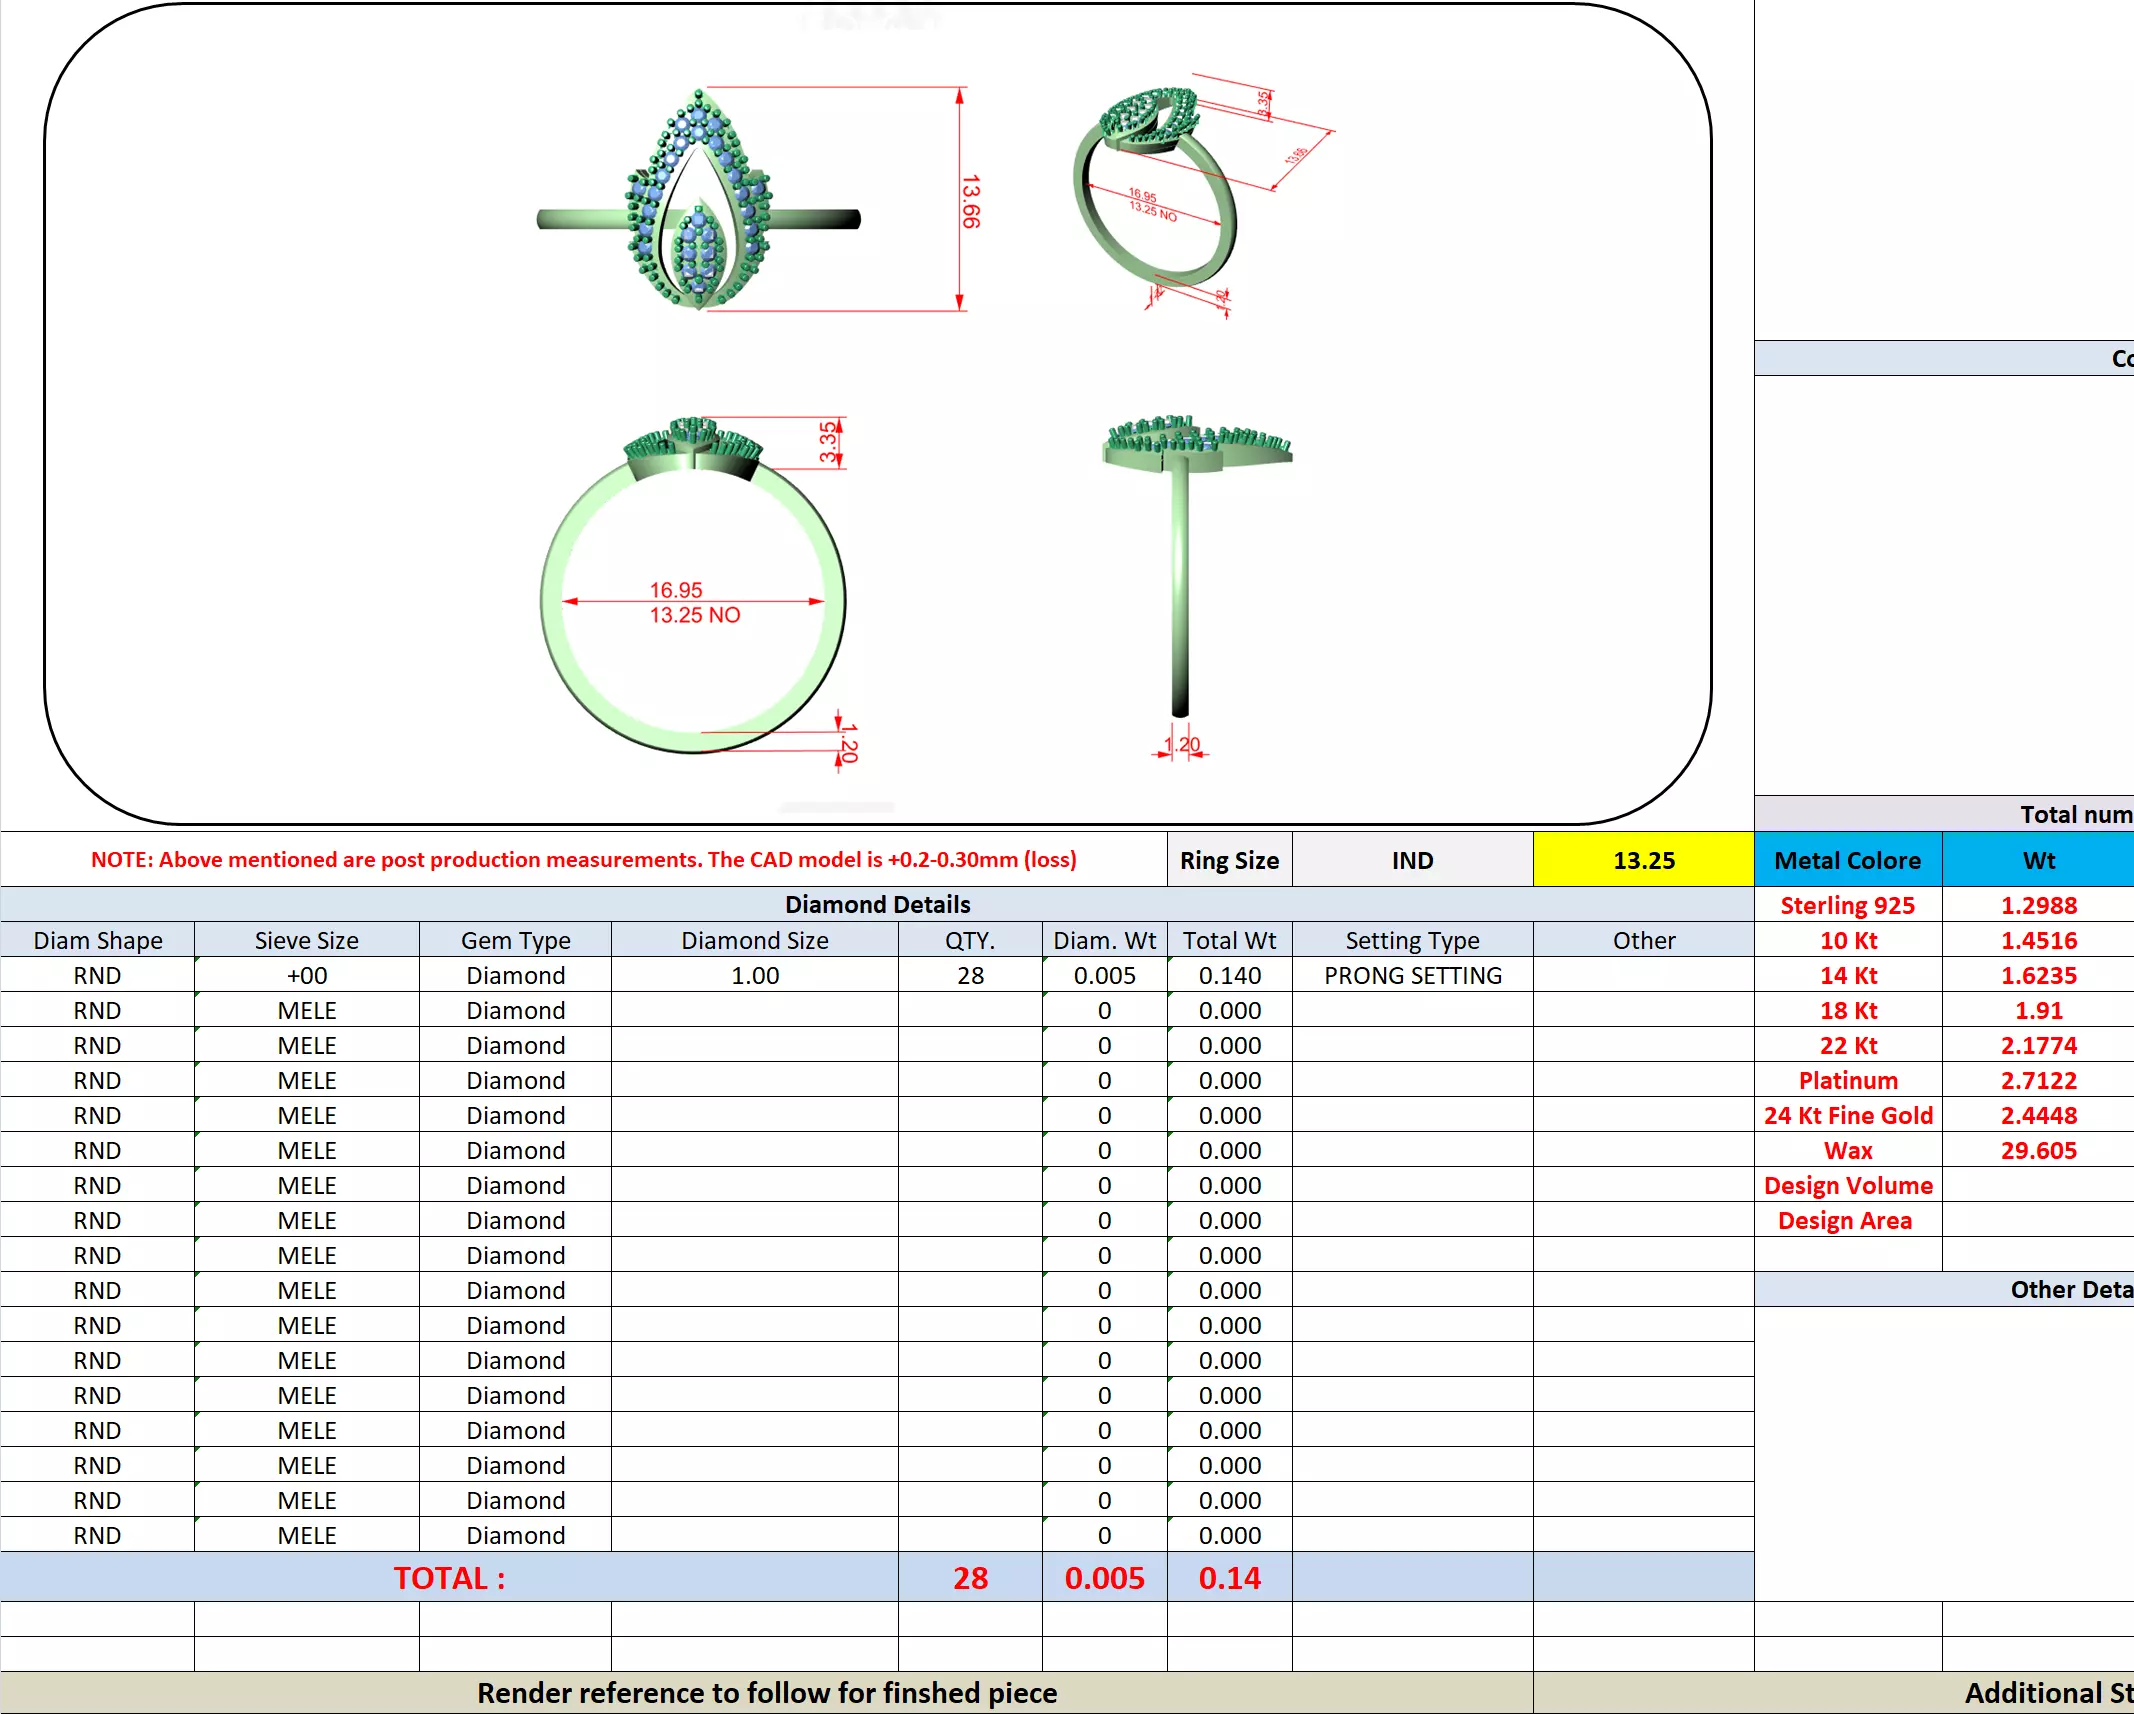This screenshot has height=1714, width=2134.
Task: Click the yellow ring size 13.25 cell
Action: click(1643, 860)
